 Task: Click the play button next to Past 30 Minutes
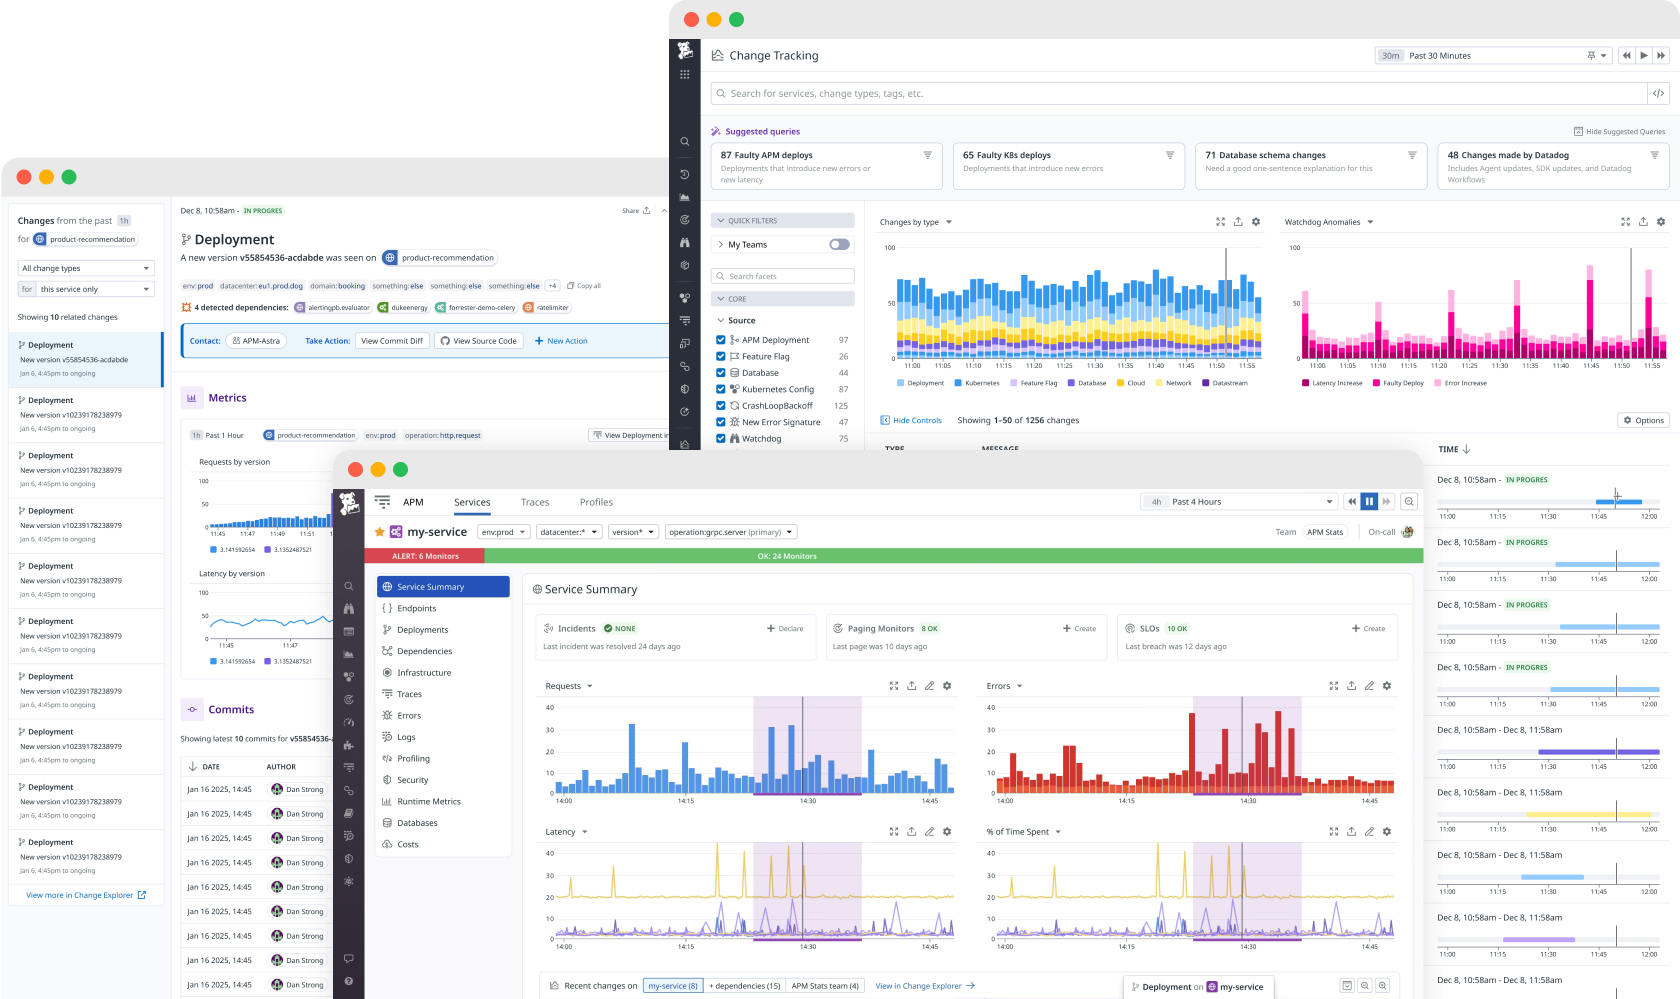coord(1644,56)
